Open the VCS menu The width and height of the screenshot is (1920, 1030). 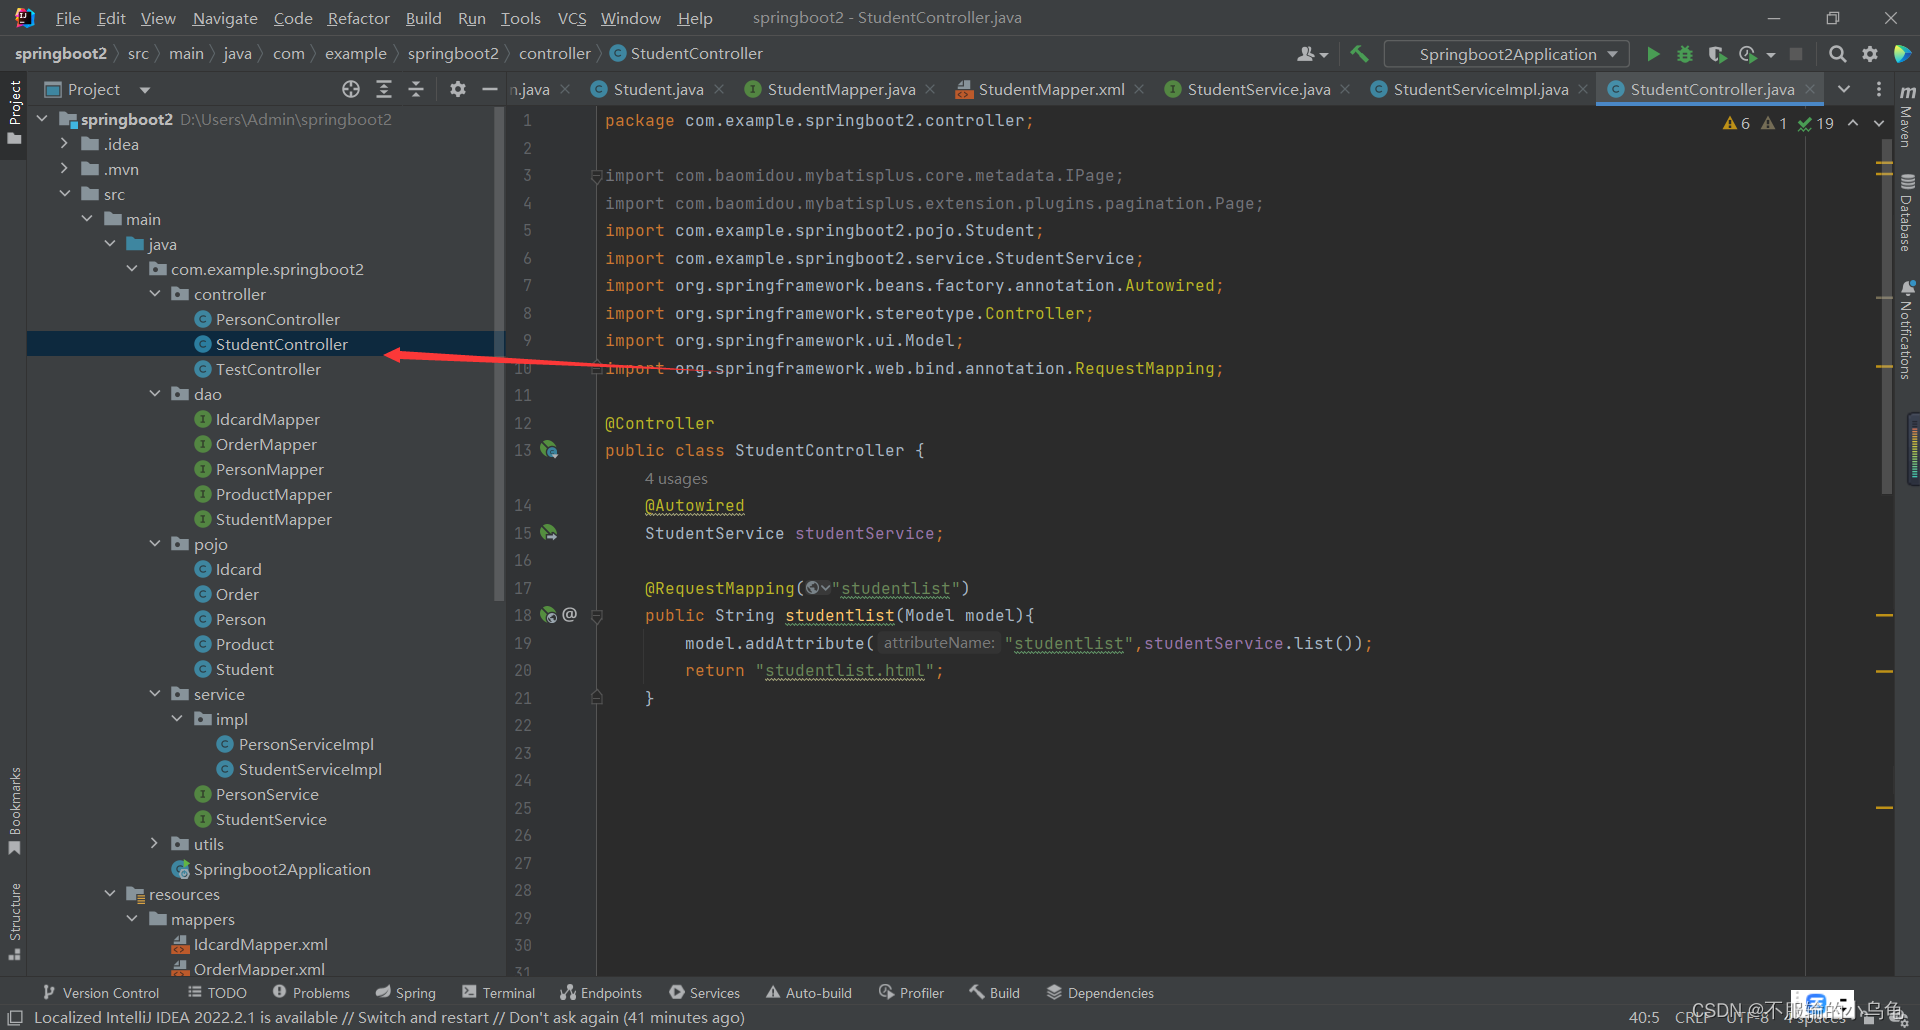[x=572, y=18]
